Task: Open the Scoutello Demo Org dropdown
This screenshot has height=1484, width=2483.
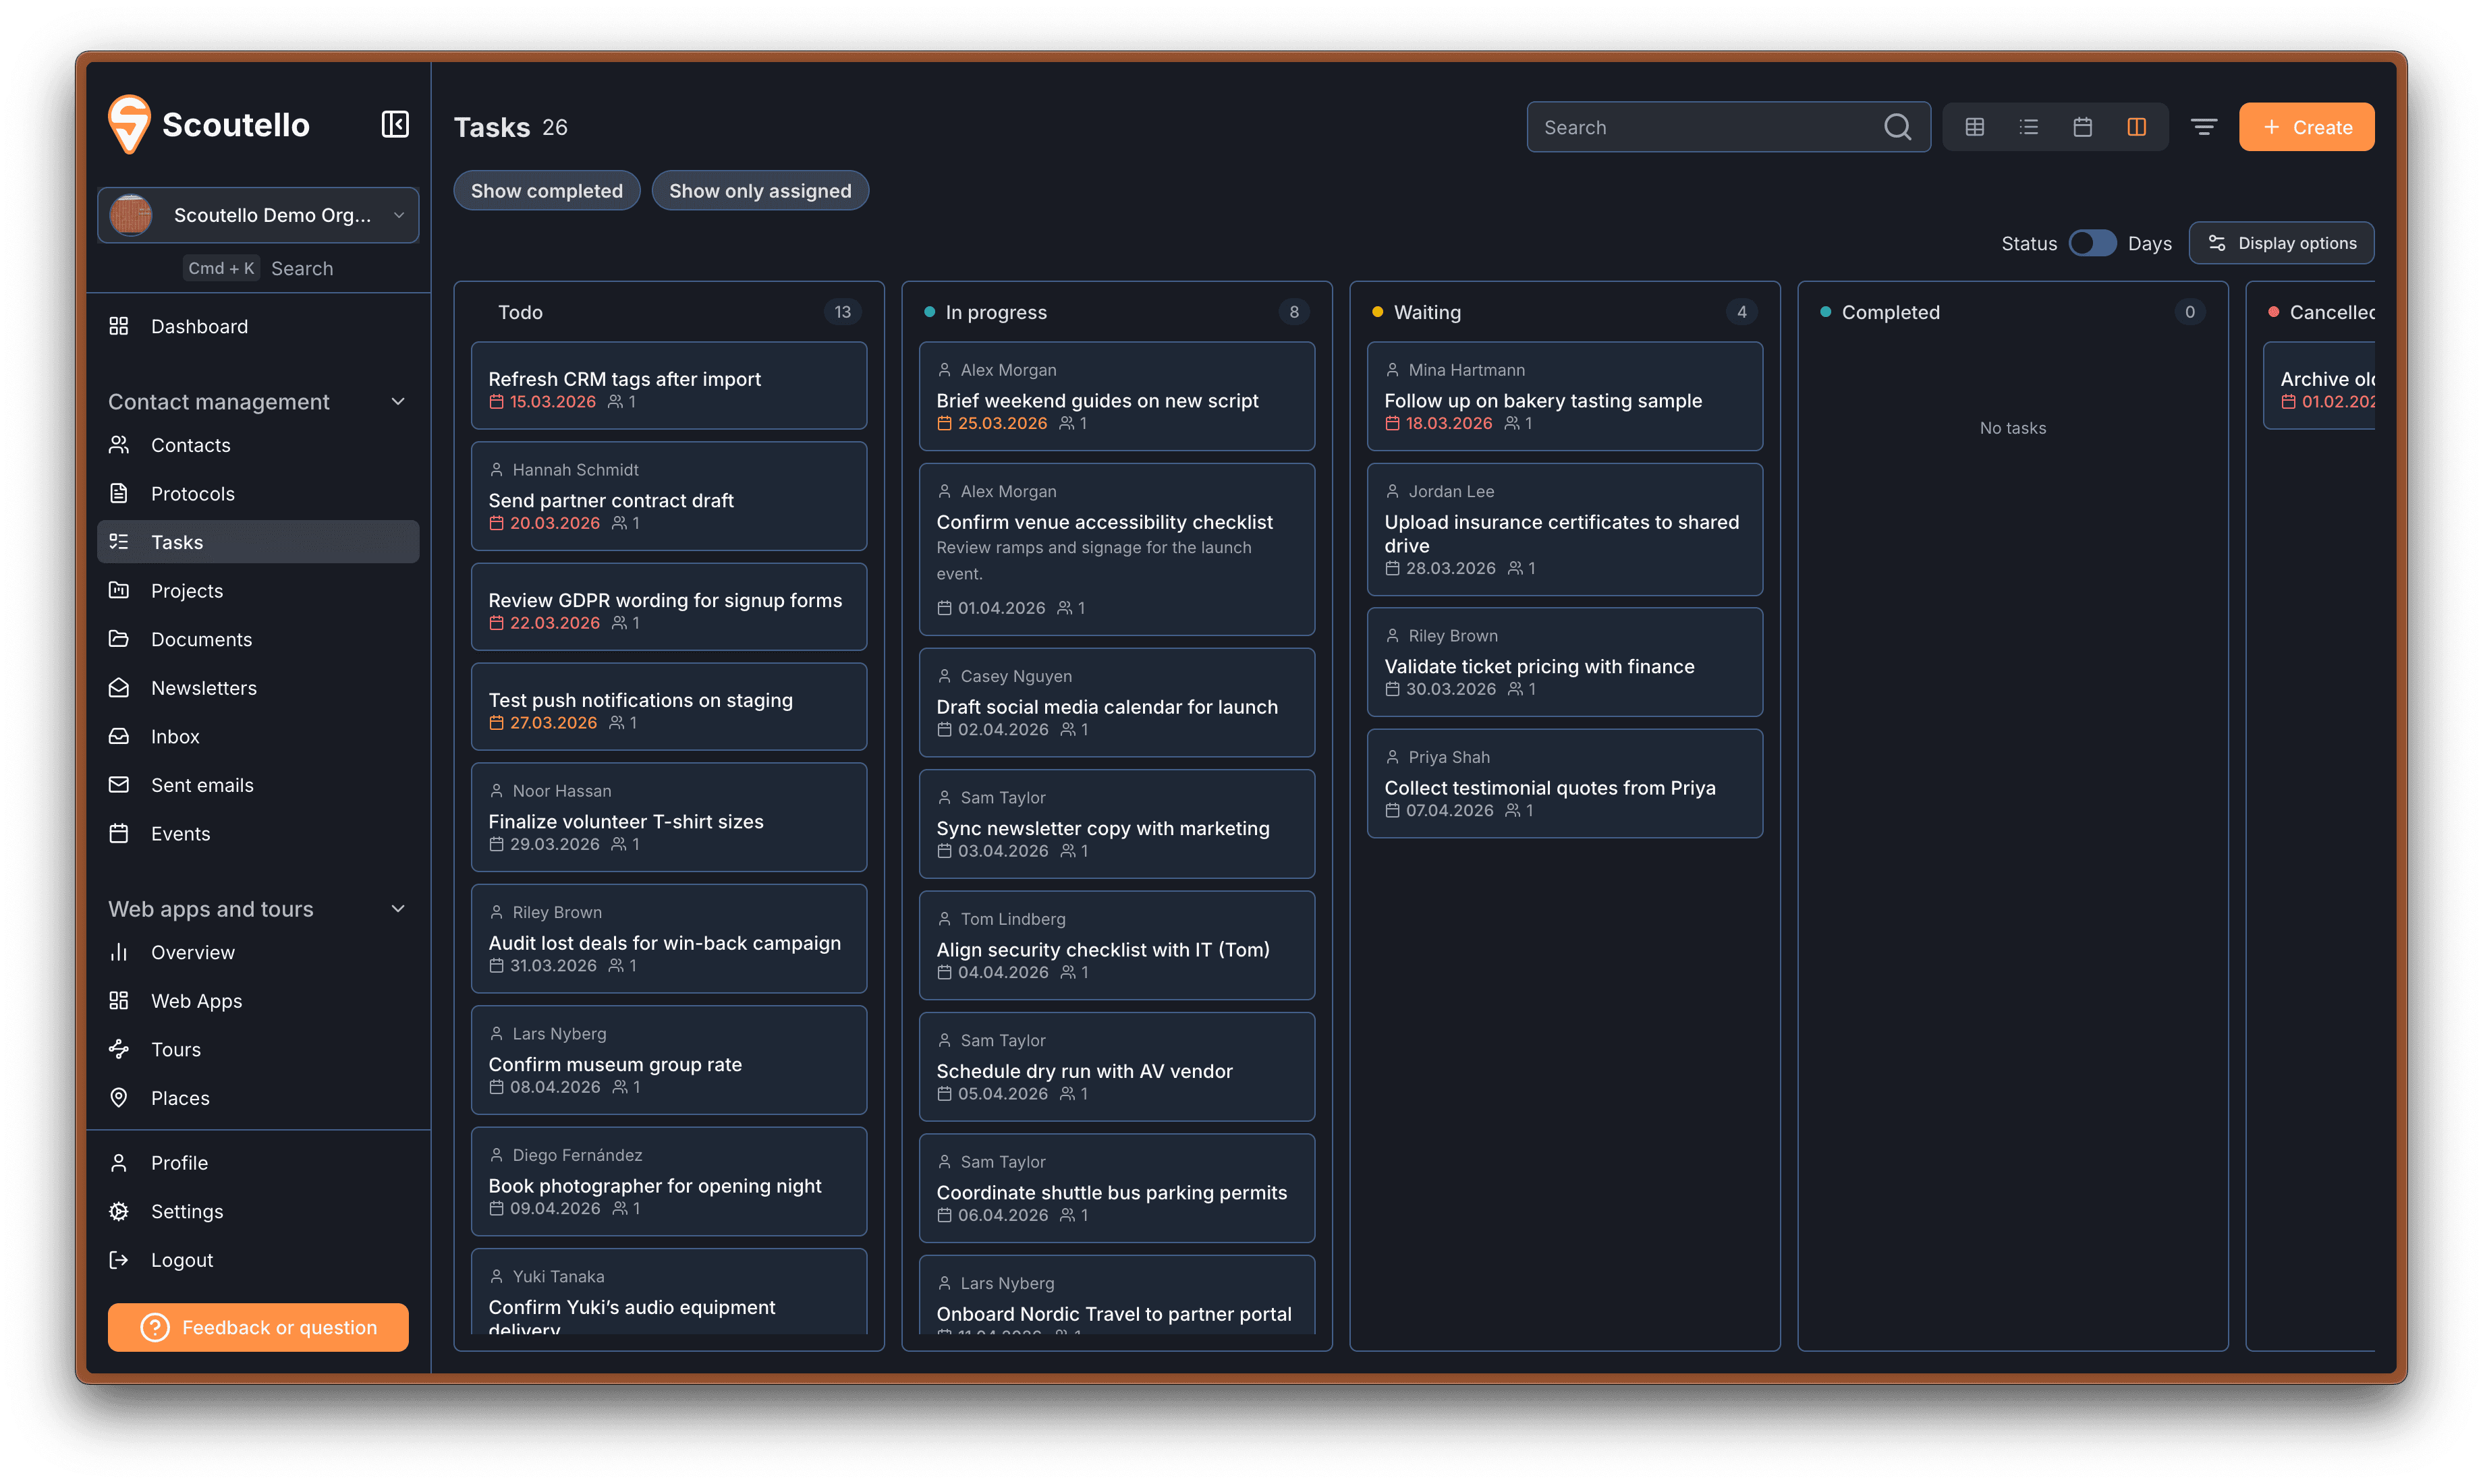Action: (x=258, y=215)
